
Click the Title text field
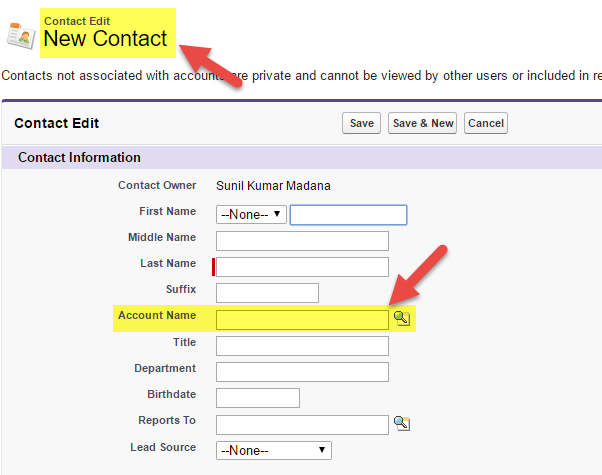pyautogui.click(x=302, y=345)
